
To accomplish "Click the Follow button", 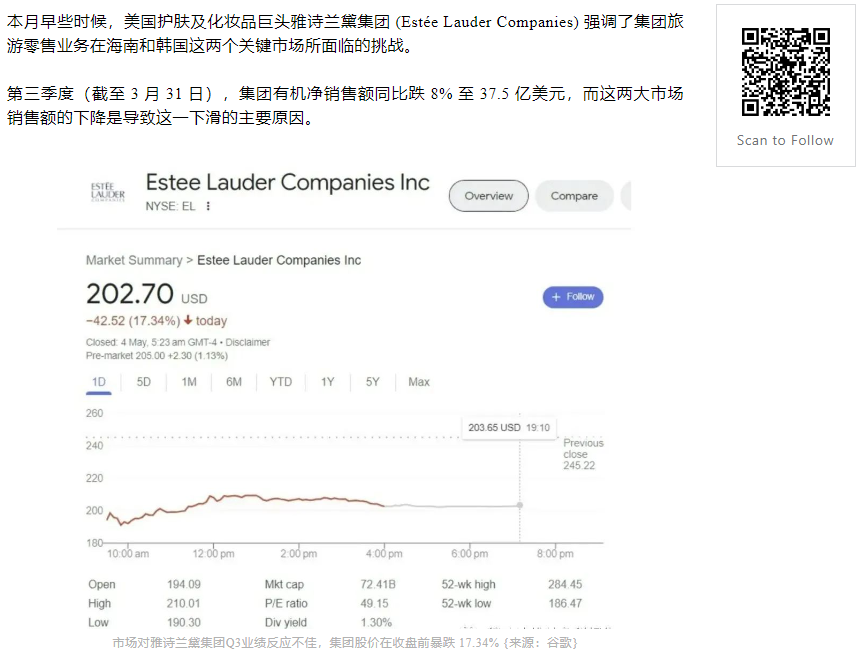I will 574,297.
